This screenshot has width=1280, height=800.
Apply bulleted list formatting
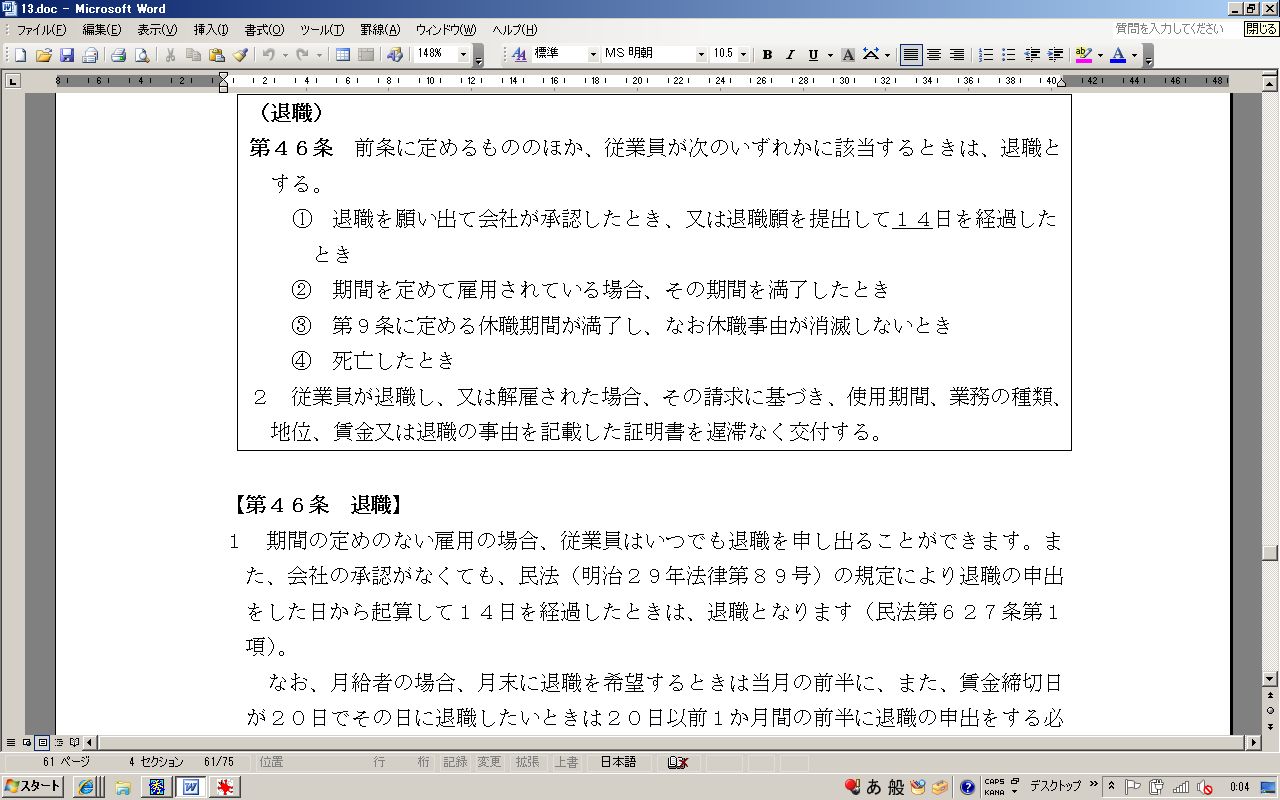[1009, 55]
